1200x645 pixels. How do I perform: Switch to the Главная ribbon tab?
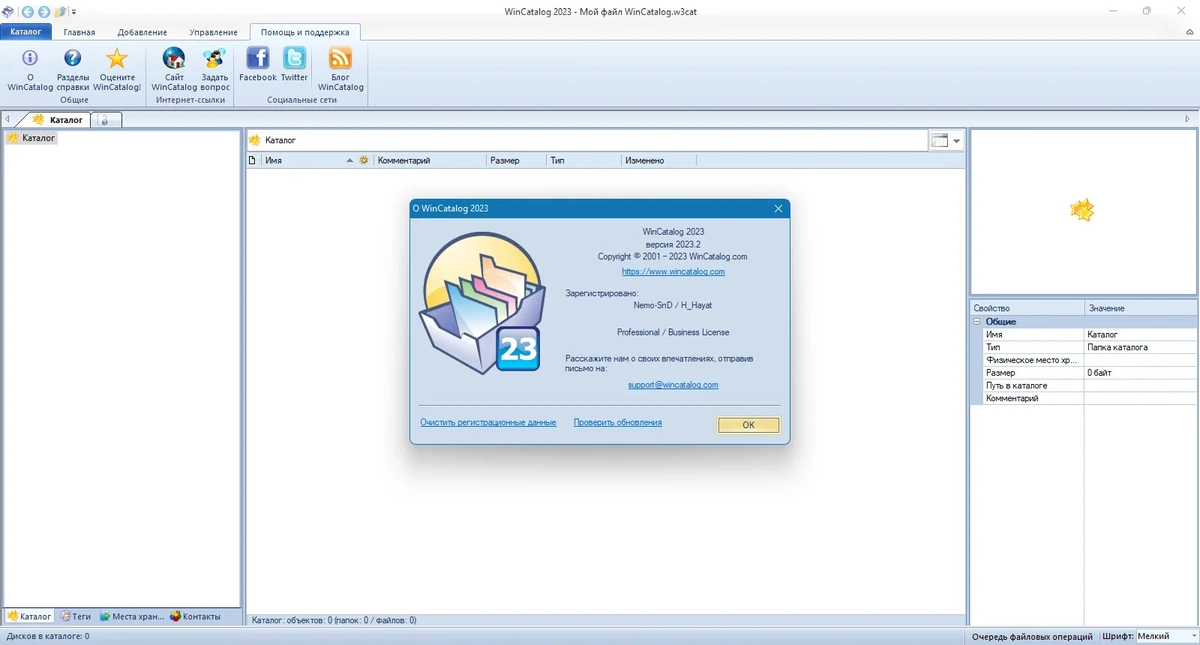pyautogui.click(x=79, y=32)
